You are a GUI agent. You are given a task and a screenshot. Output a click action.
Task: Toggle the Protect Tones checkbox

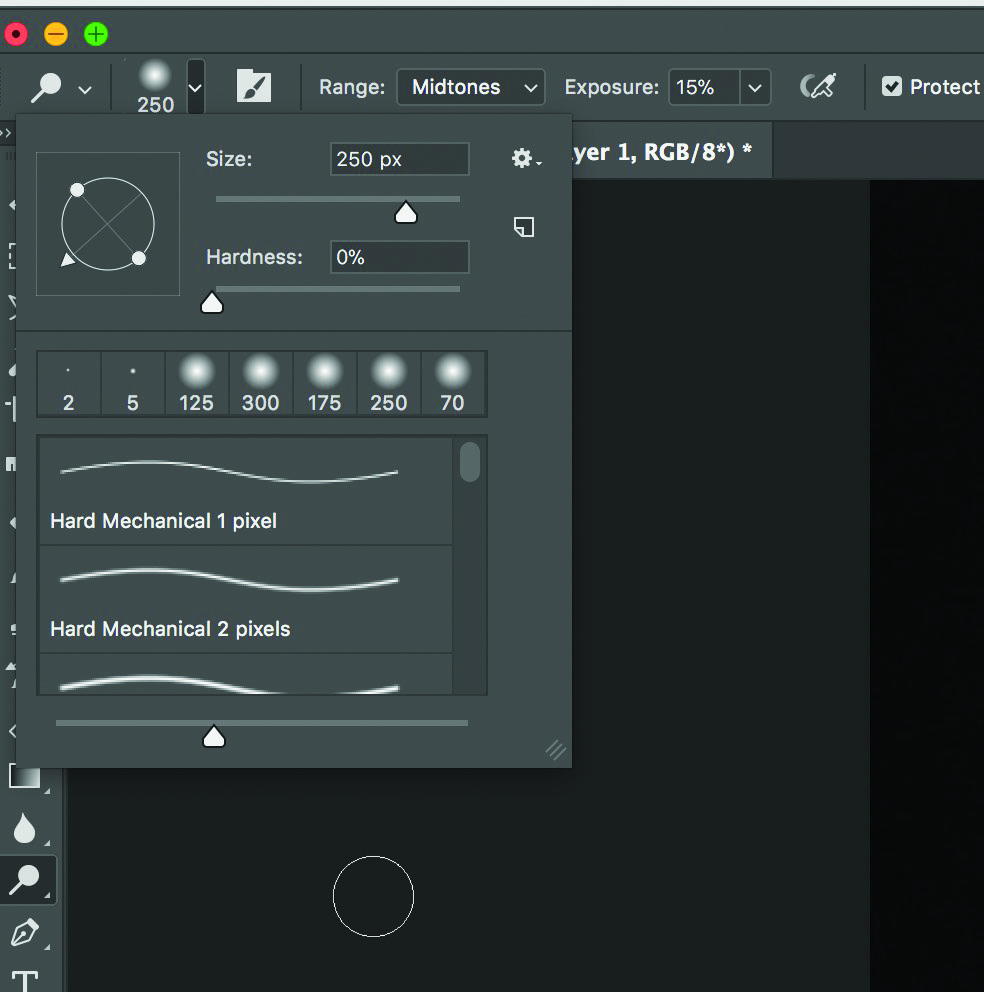(892, 87)
